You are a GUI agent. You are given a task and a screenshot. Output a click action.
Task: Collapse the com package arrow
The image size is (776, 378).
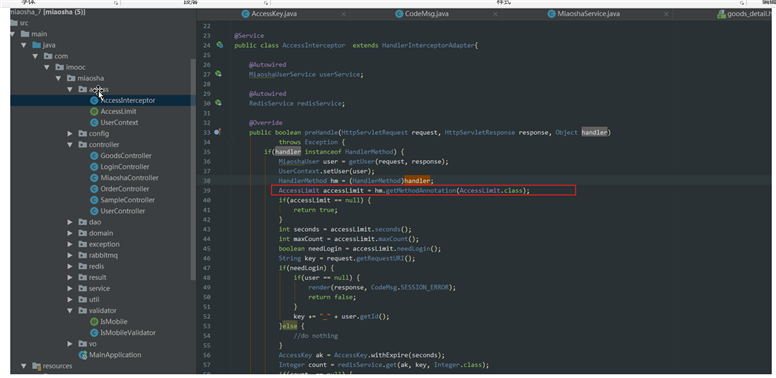(35, 56)
